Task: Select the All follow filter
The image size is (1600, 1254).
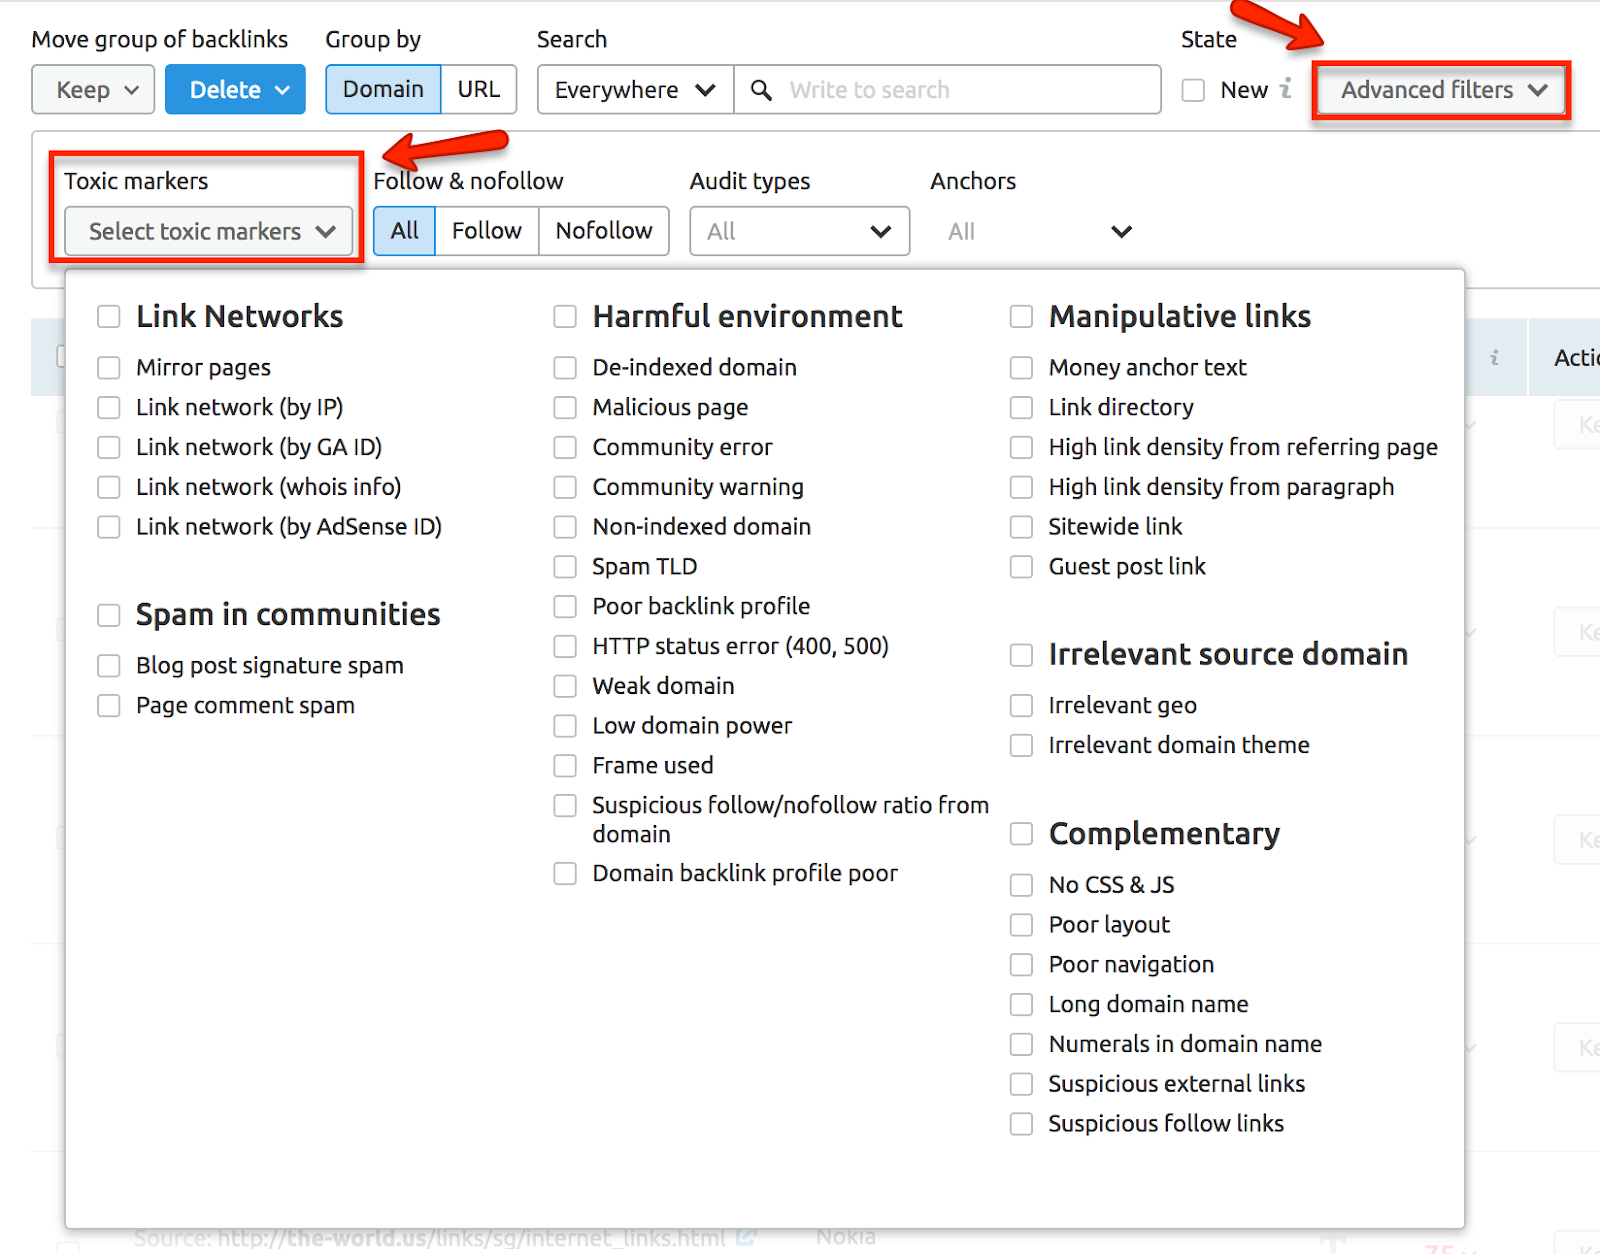Action: 405,231
